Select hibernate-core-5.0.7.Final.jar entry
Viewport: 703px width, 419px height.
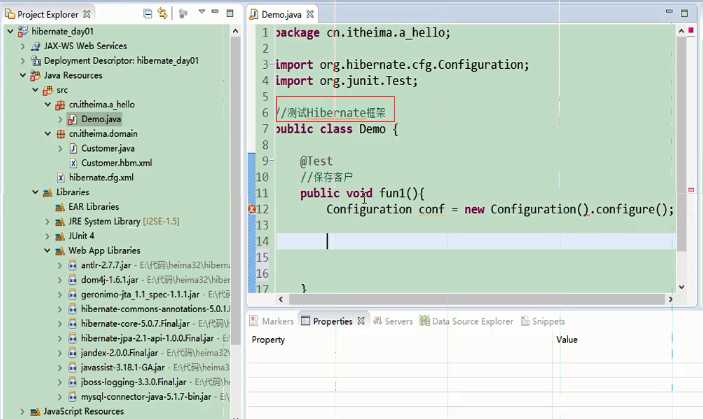pyautogui.click(x=135, y=324)
